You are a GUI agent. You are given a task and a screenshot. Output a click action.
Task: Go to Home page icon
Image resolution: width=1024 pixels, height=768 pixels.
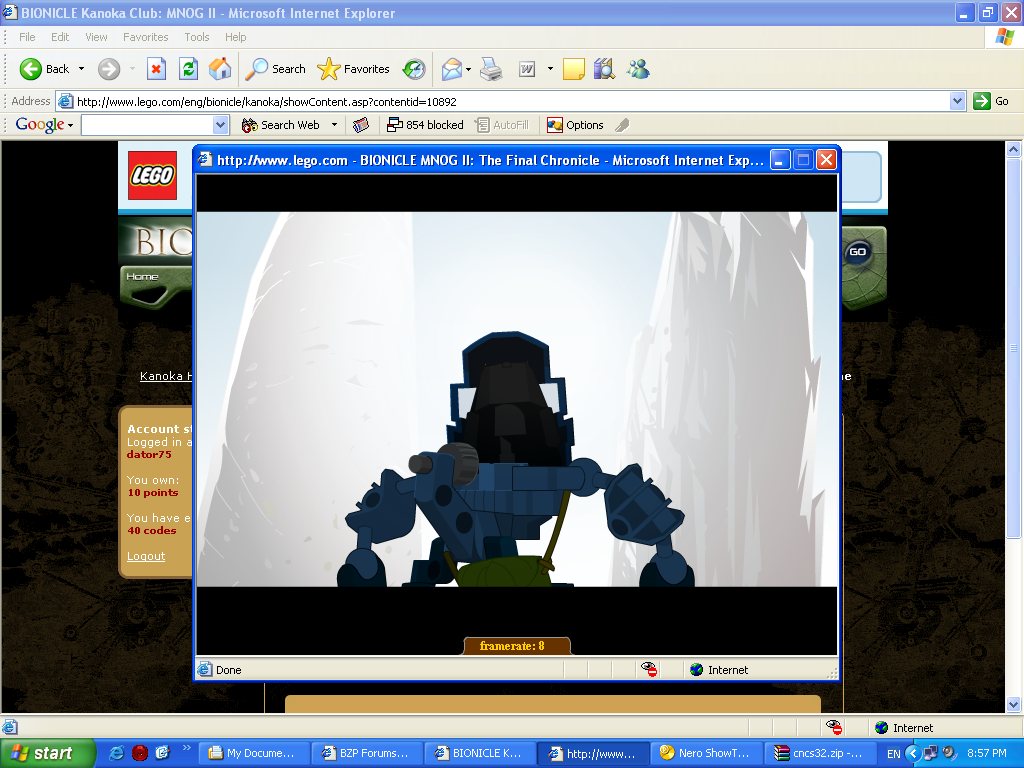[220, 69]
